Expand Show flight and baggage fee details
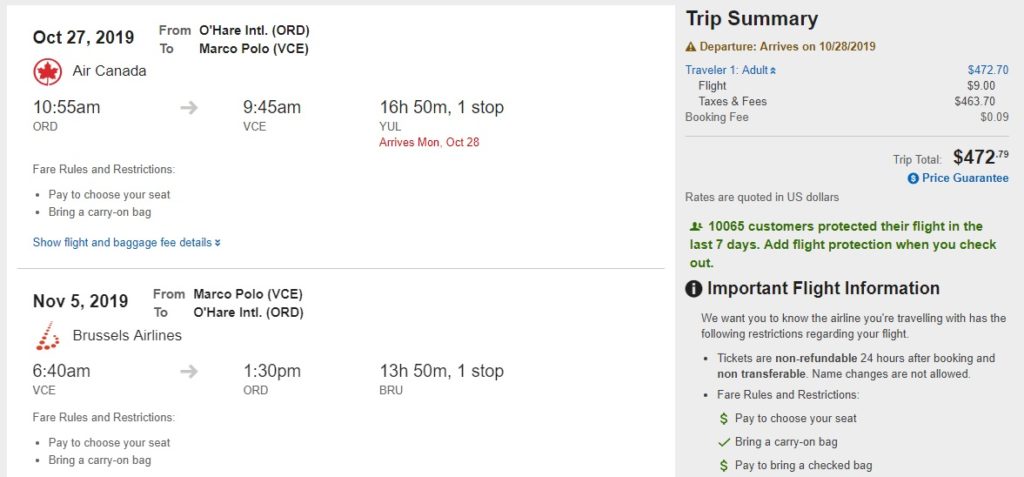 click(126, 242)
